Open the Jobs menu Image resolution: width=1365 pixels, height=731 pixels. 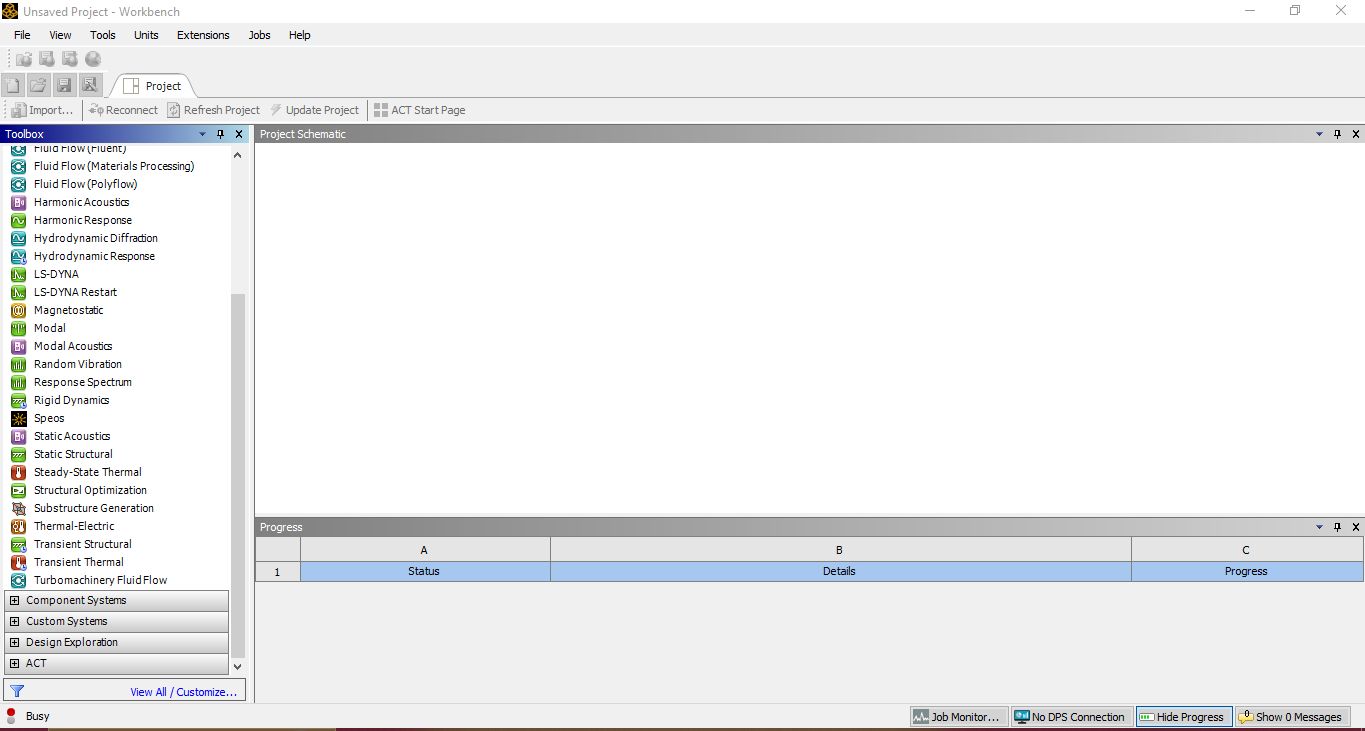point(259,35)
